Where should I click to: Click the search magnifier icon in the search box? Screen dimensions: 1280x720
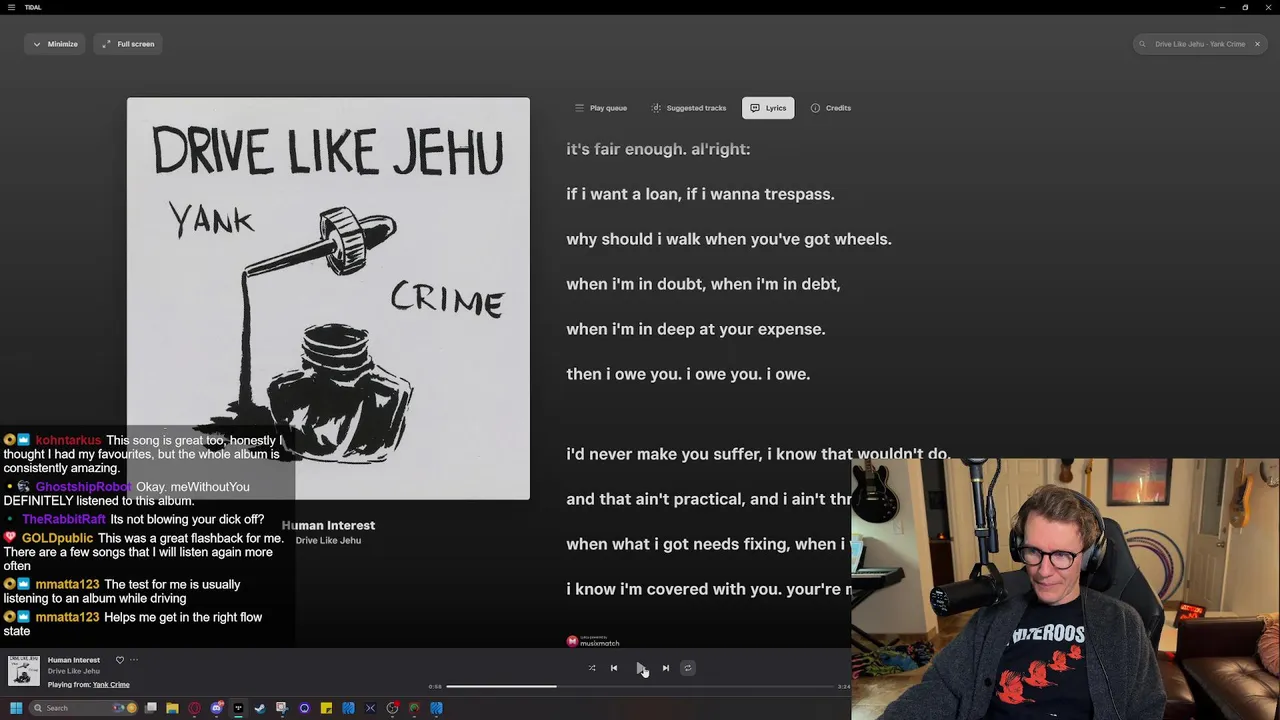(x=1143, y=44)
